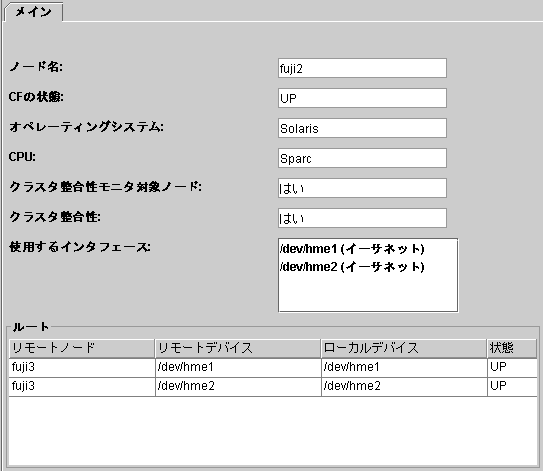Click the CPU field showing Sparc
The image size is (543, 471).
point(362,158)
